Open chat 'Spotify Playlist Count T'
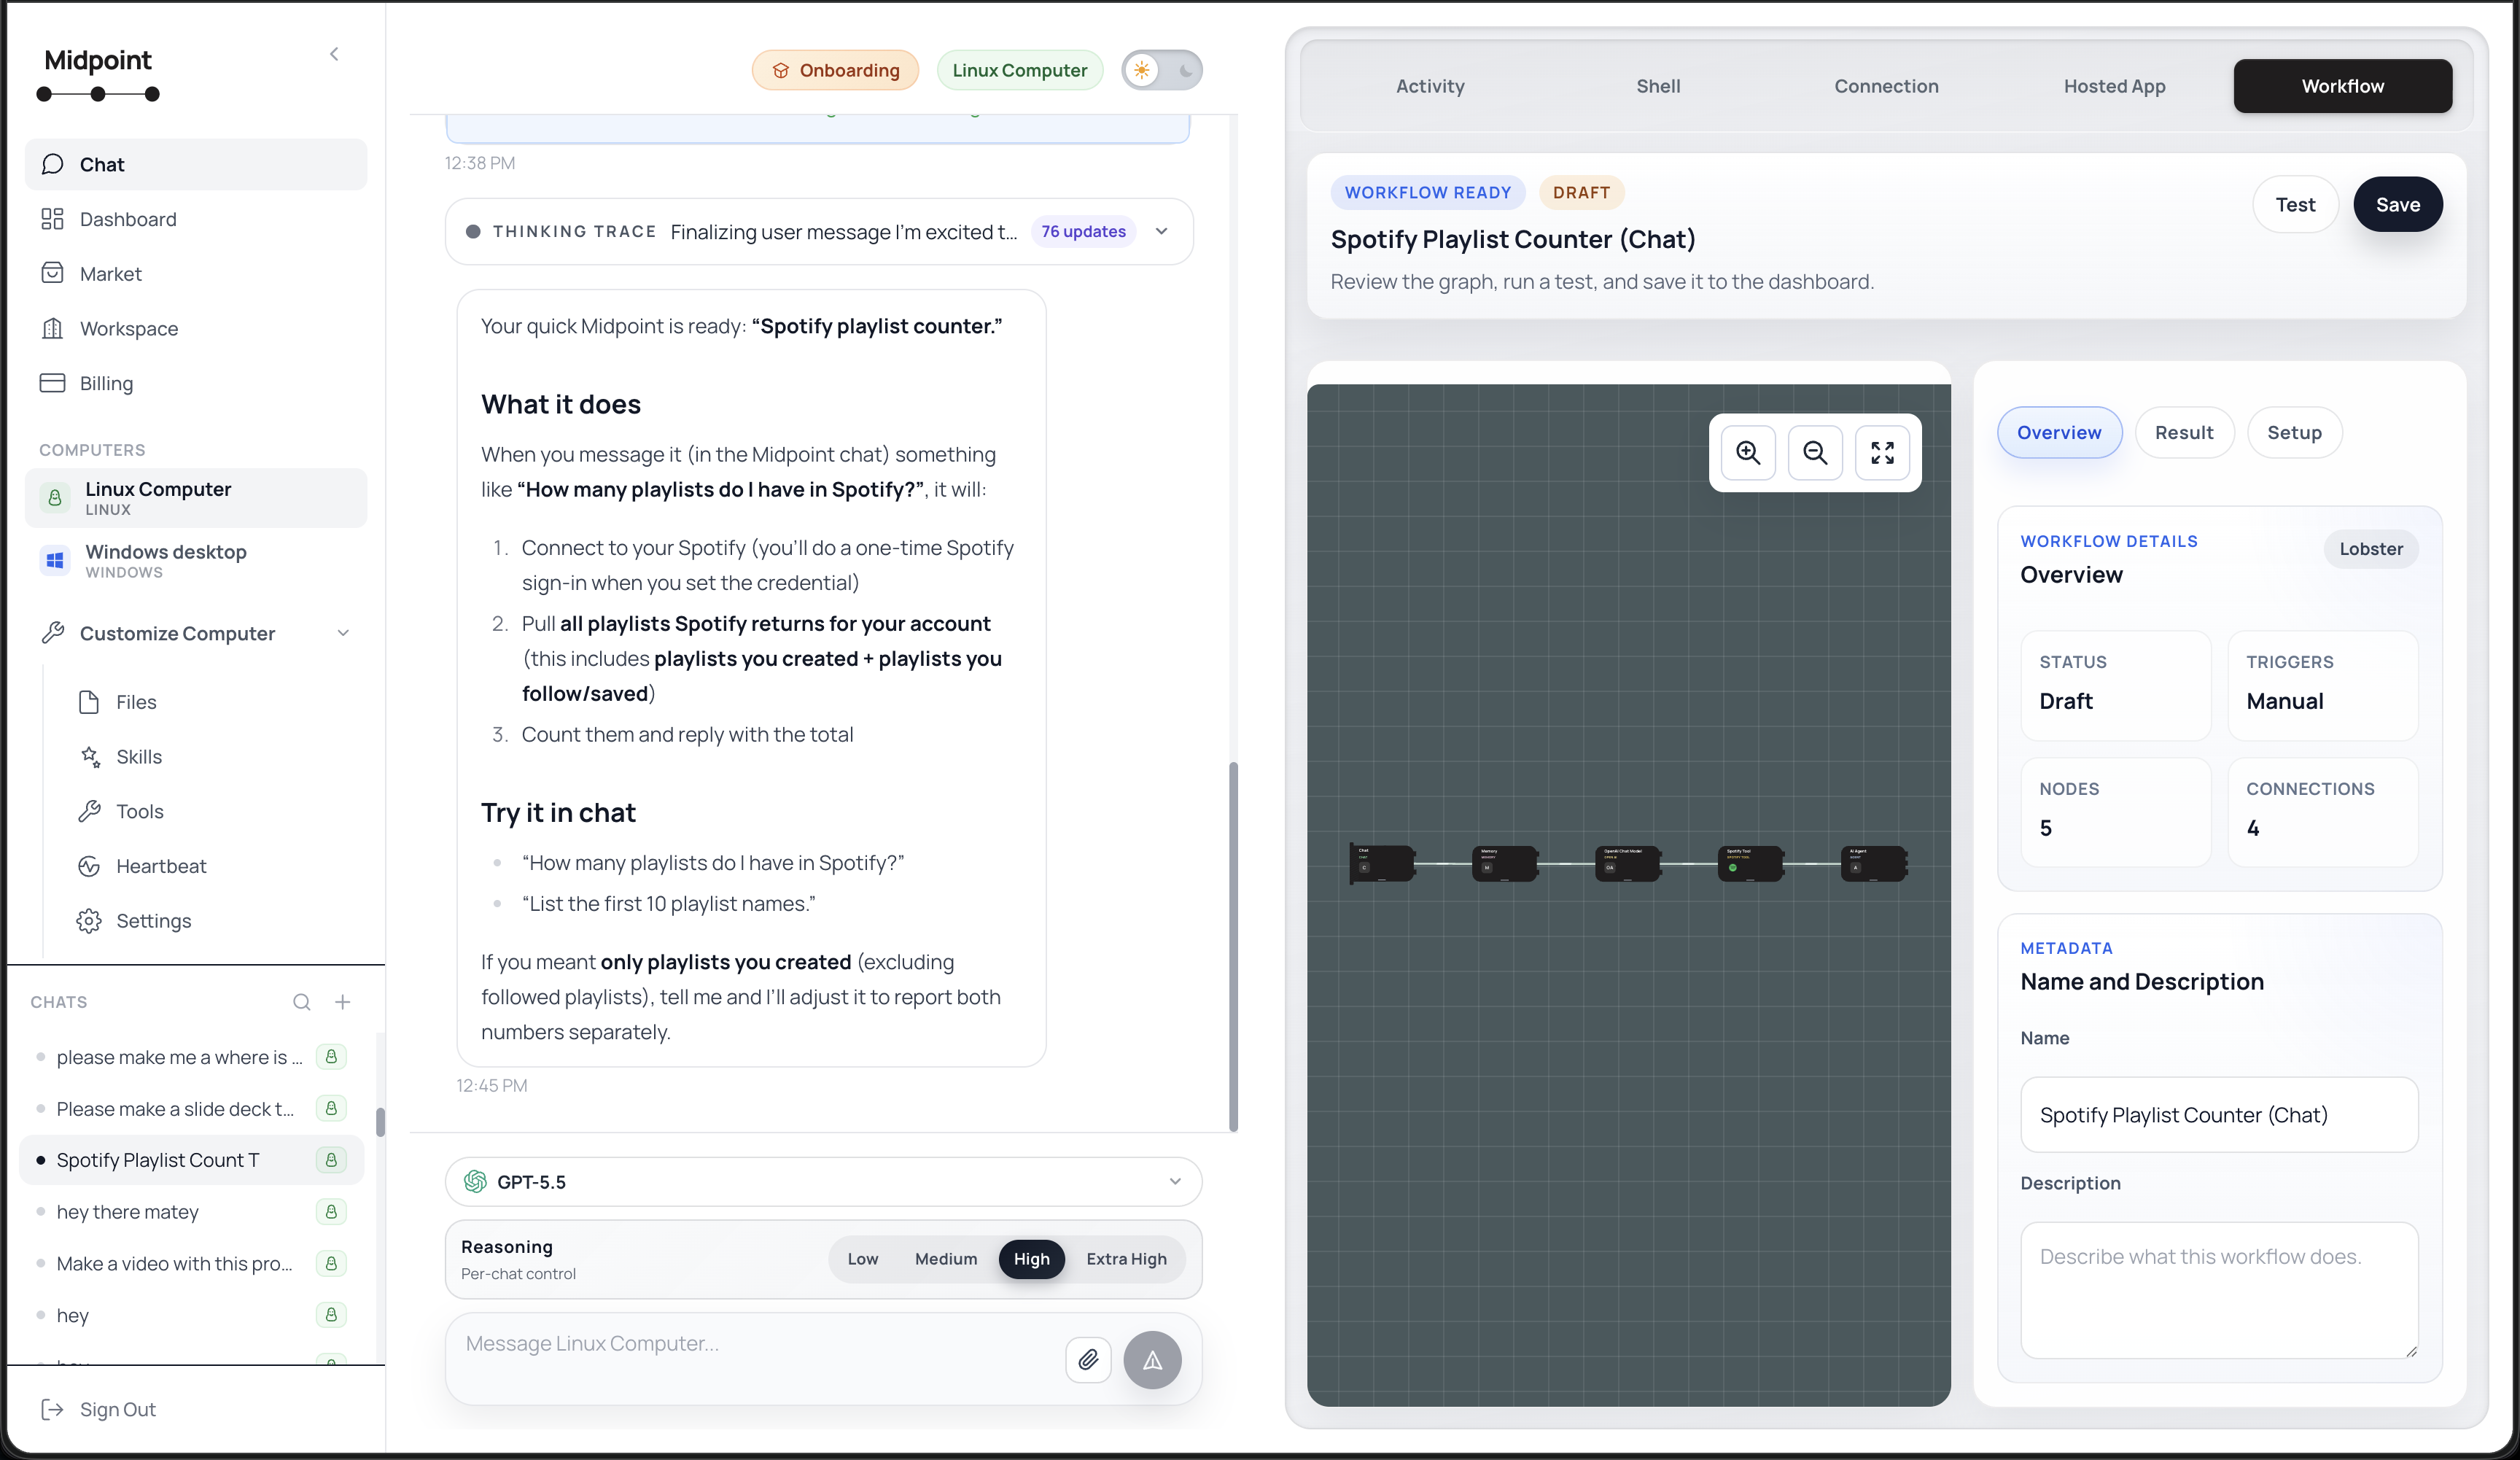 [x=192, y=1160]
